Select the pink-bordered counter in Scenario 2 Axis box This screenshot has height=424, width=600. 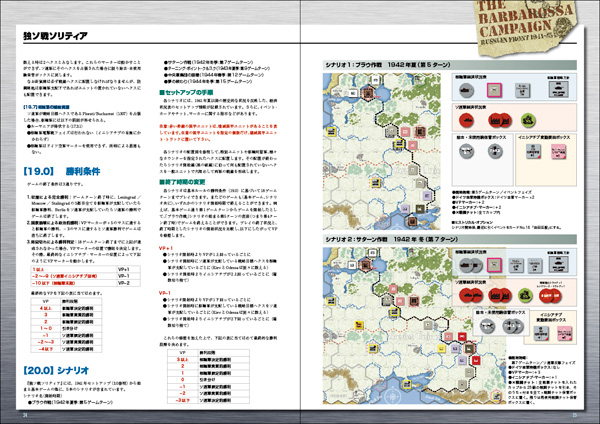coord(494,265)
